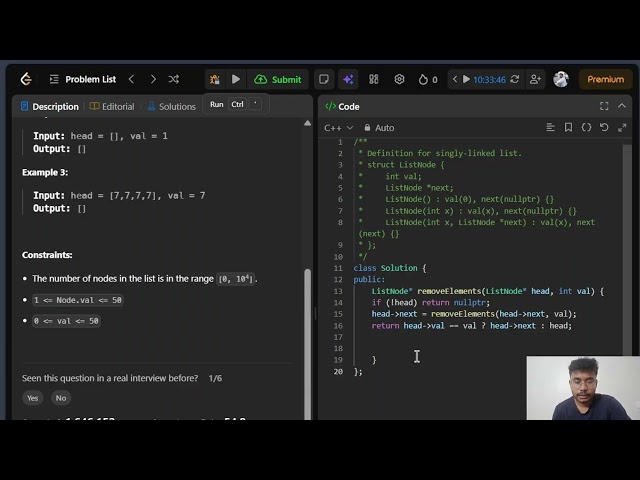This screenshot has height=480, width=640.
Task: Maximize the Code panel fullscreen icon
Action: coord(604,106)
